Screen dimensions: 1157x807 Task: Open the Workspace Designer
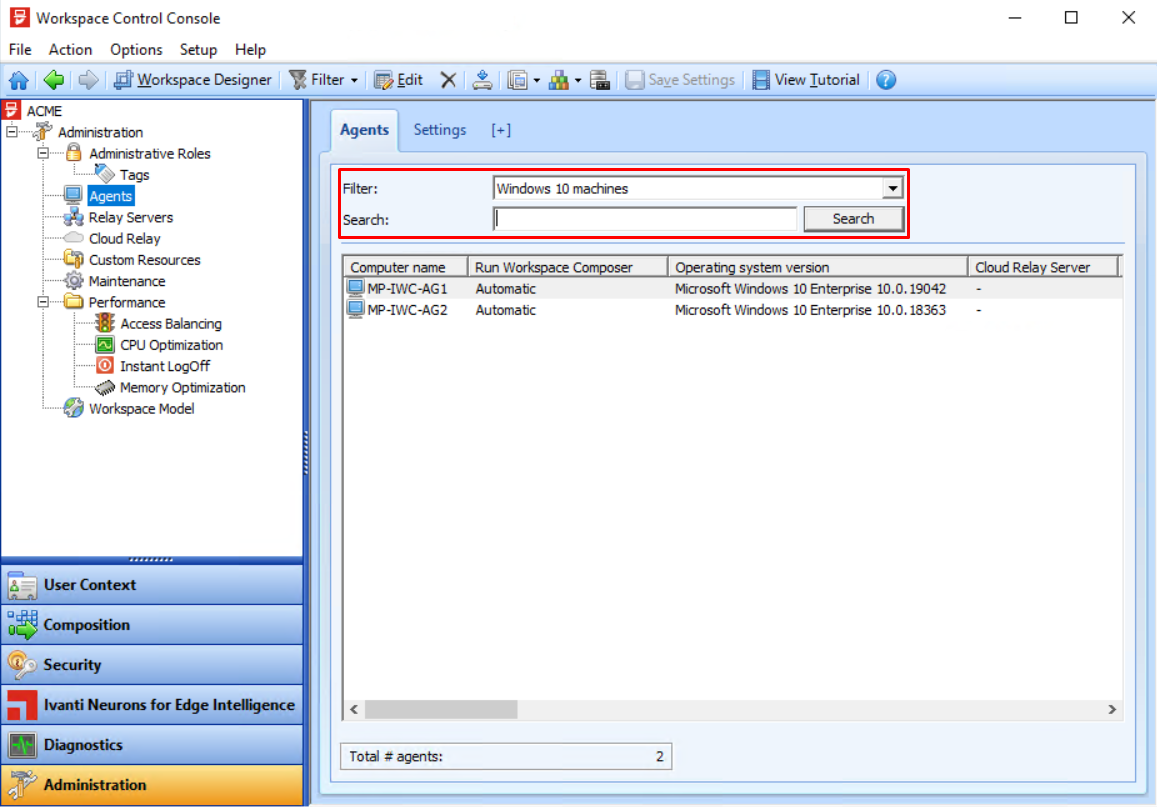[x=193, y=79]
